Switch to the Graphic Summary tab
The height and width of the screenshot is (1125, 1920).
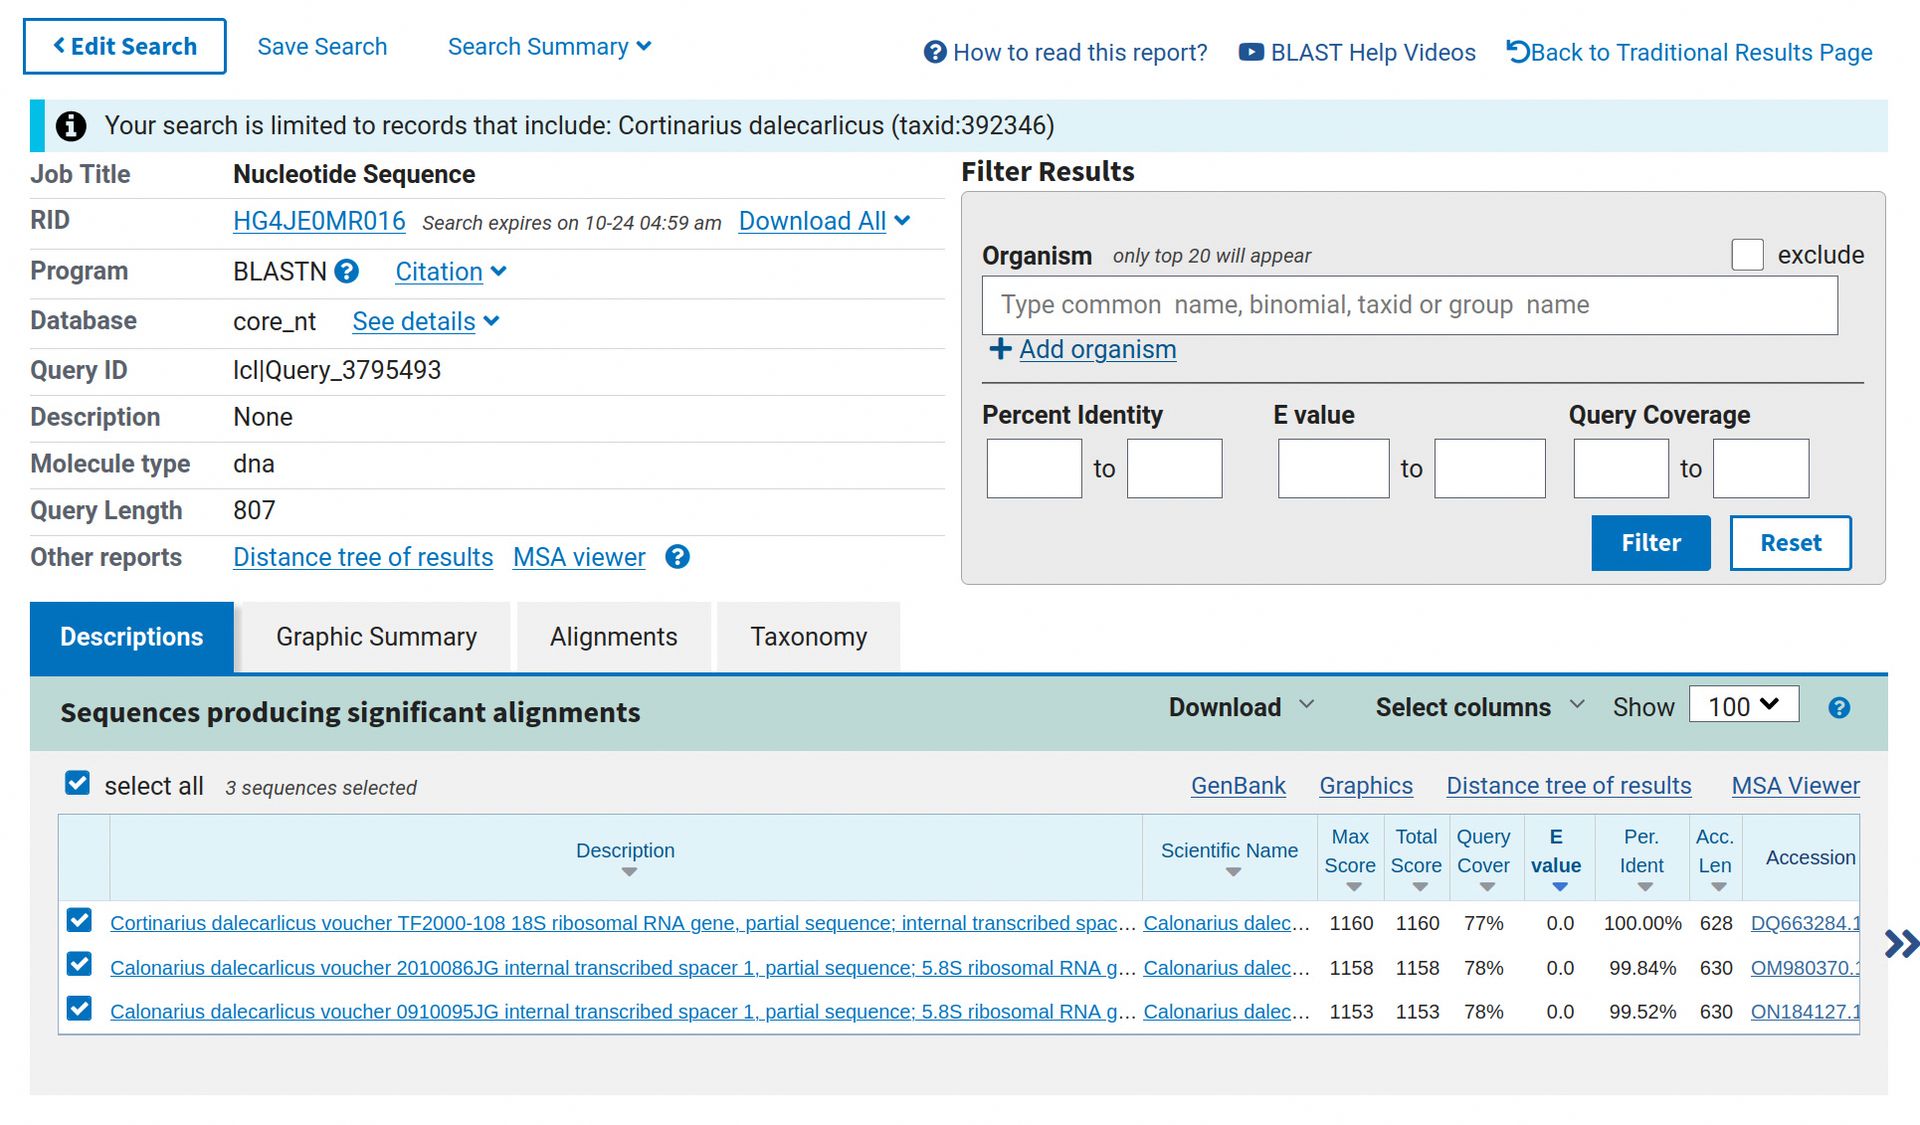pyautogui.click(x=376, y=637)
